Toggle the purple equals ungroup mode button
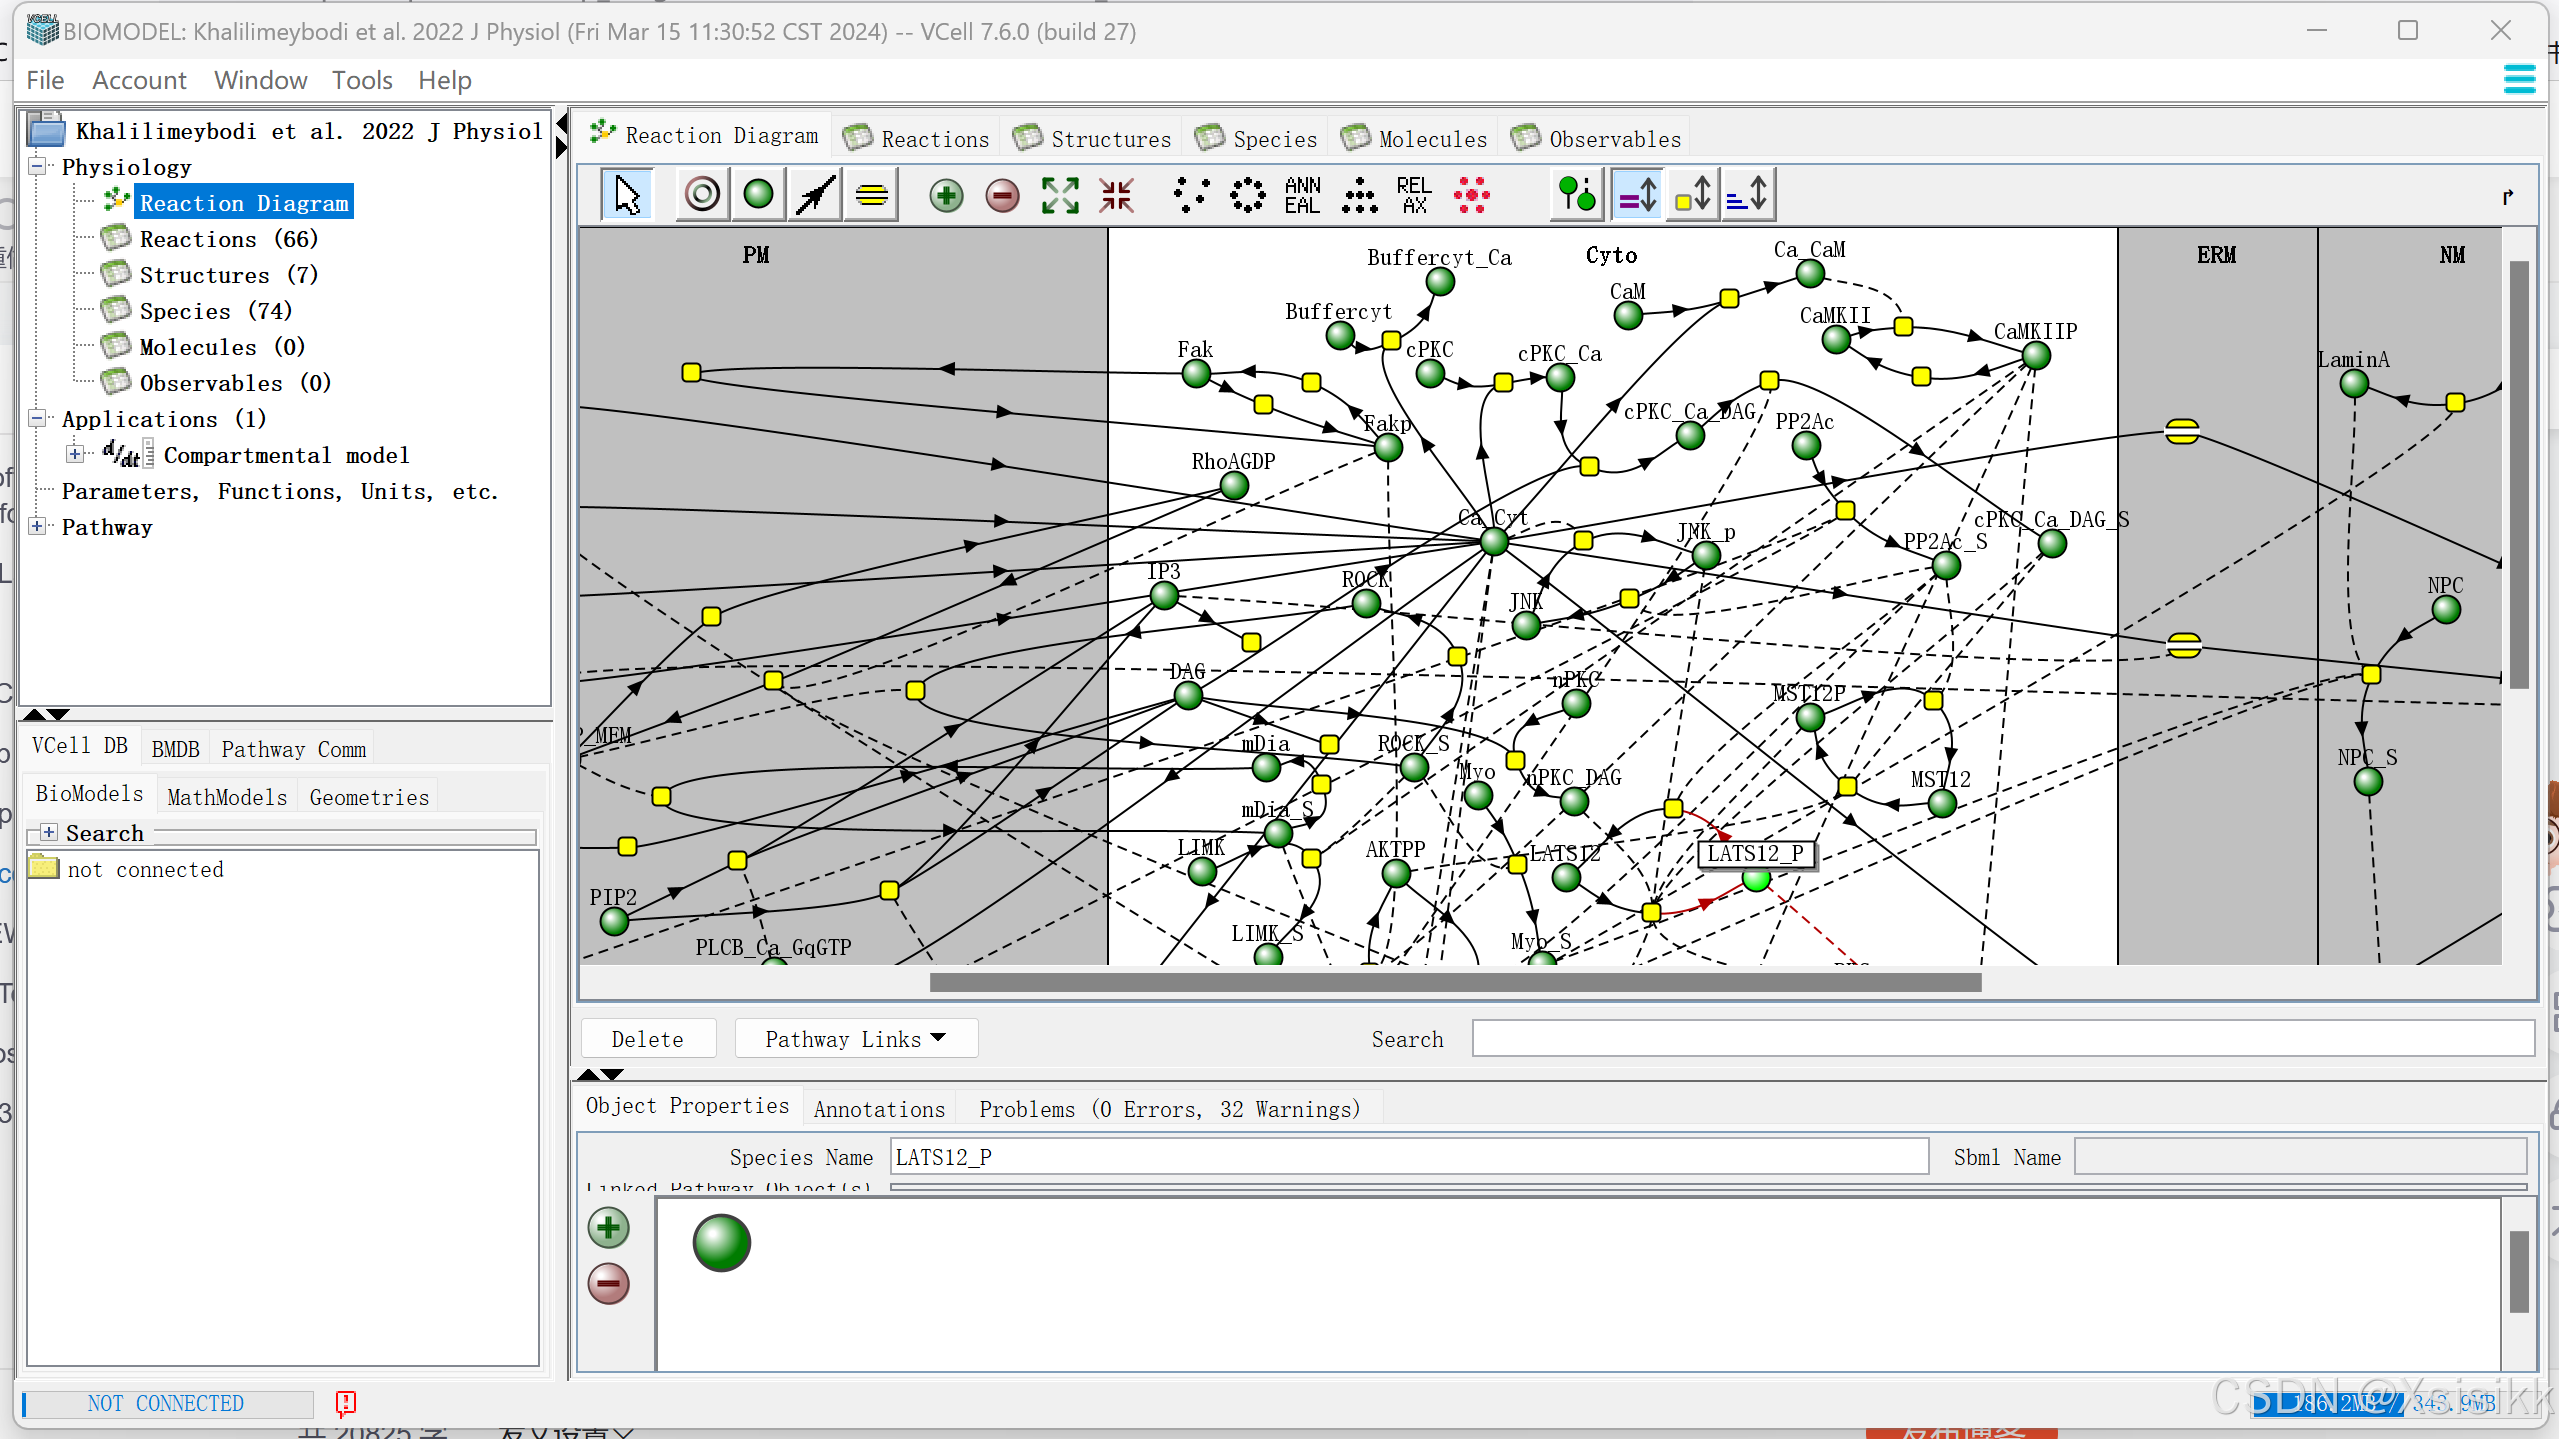 click(1637, 194)
